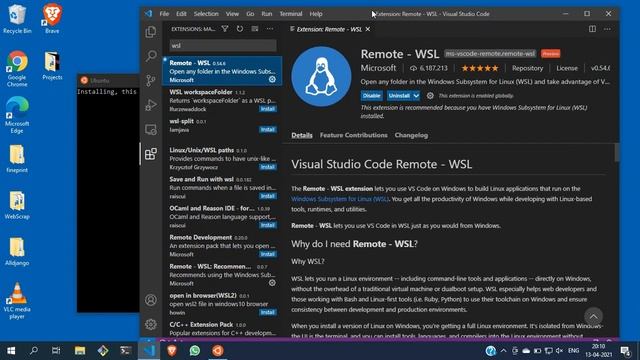Click the filter extensions icon
This screenshot has width=640, height=360.
pyautogui.click(x=225, y=29)
